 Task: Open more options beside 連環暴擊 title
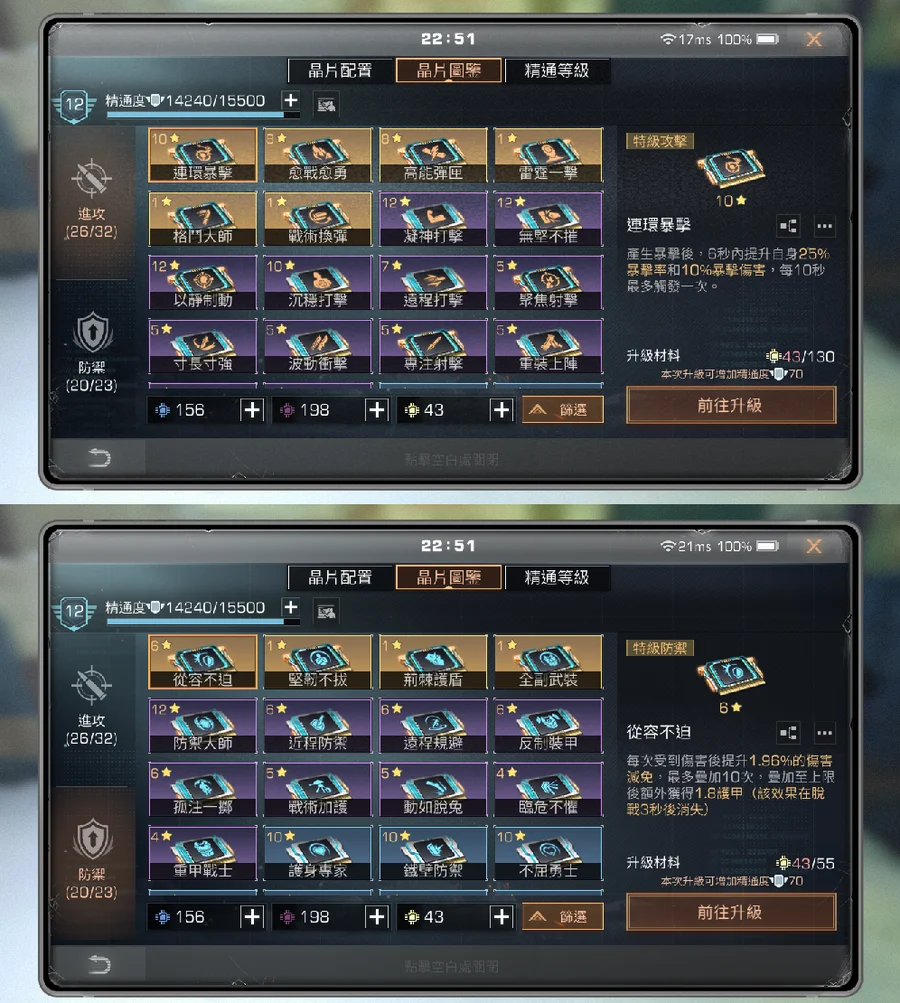[825, 226]
